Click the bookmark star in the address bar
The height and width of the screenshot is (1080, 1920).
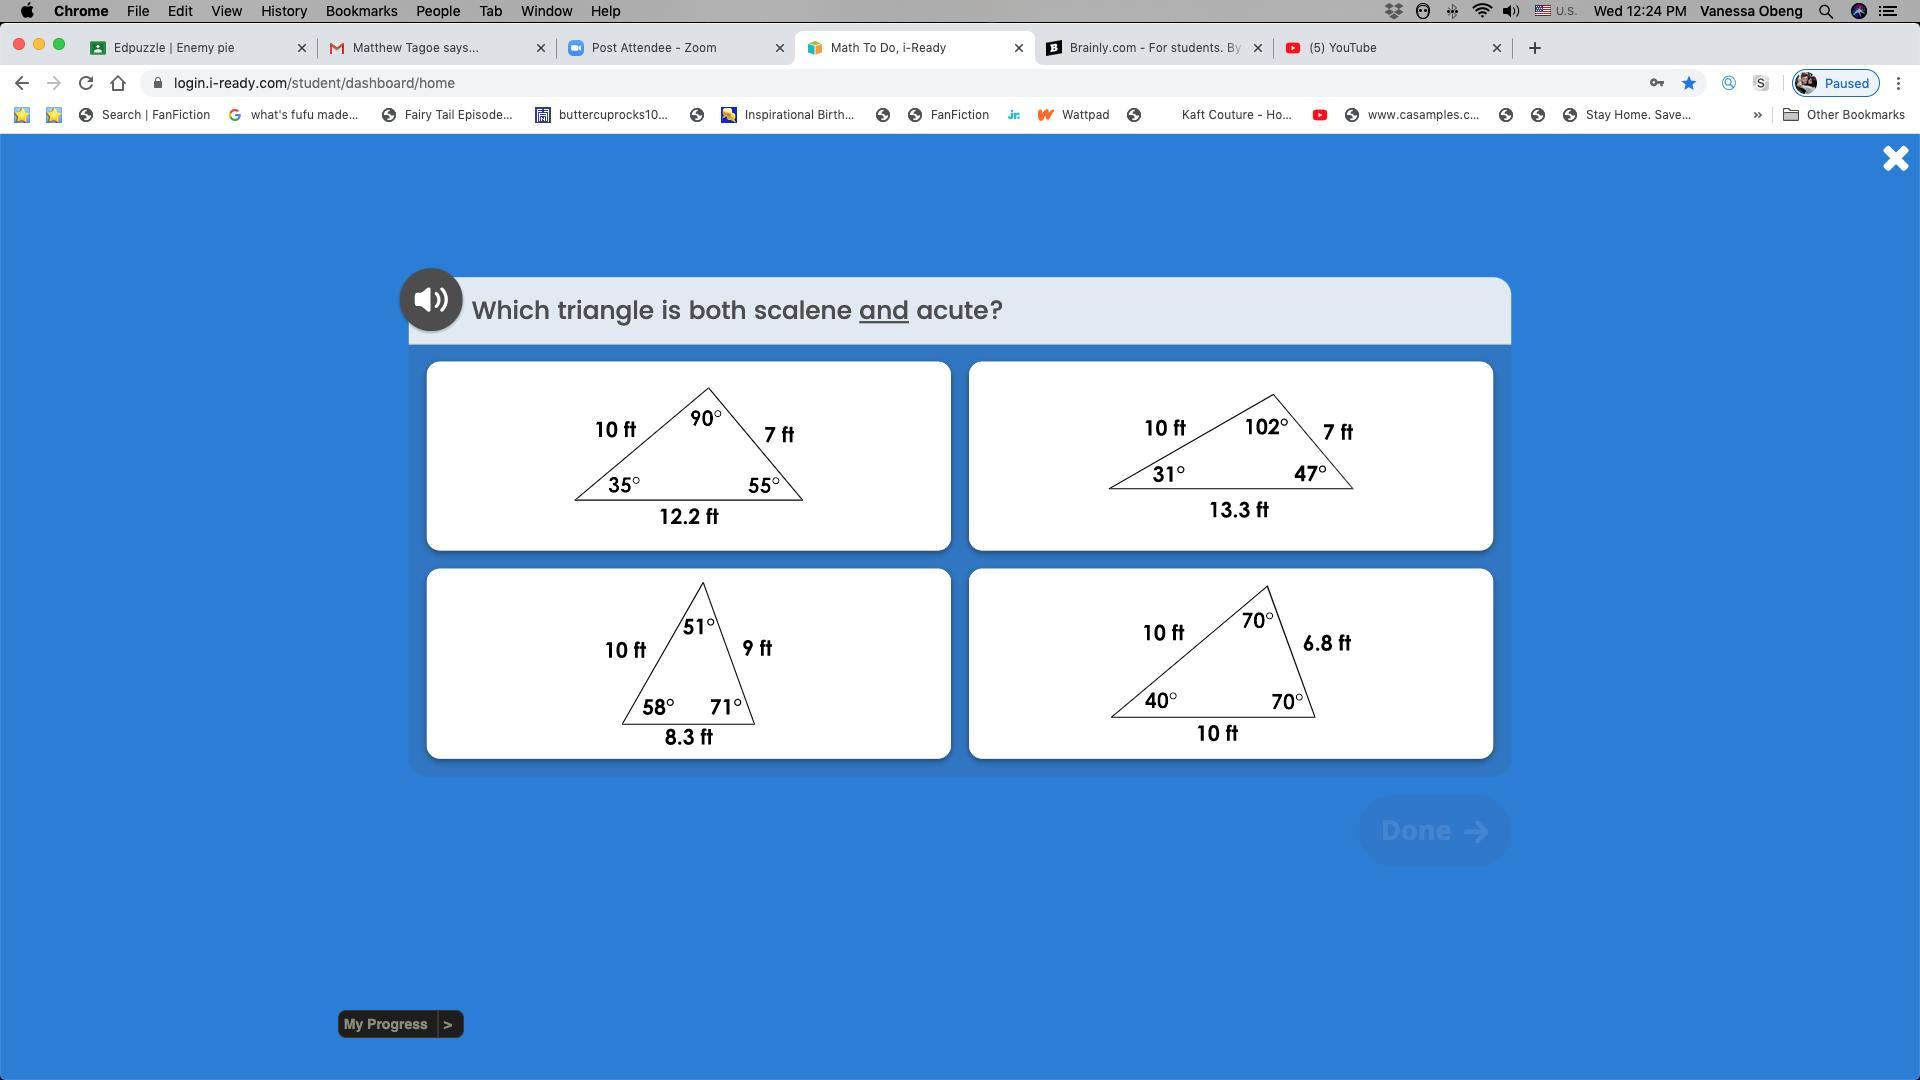(x=1689, y=83)
